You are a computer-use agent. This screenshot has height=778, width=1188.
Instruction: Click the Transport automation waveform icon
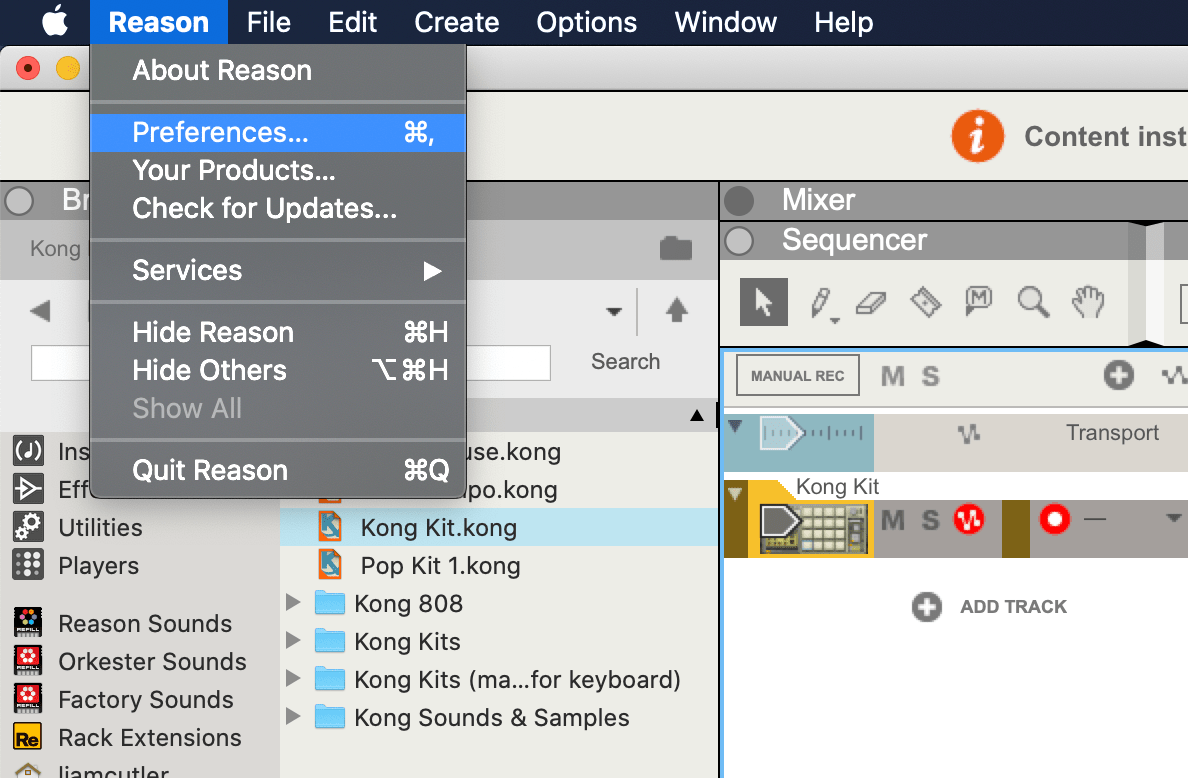(x=968, y=433)
